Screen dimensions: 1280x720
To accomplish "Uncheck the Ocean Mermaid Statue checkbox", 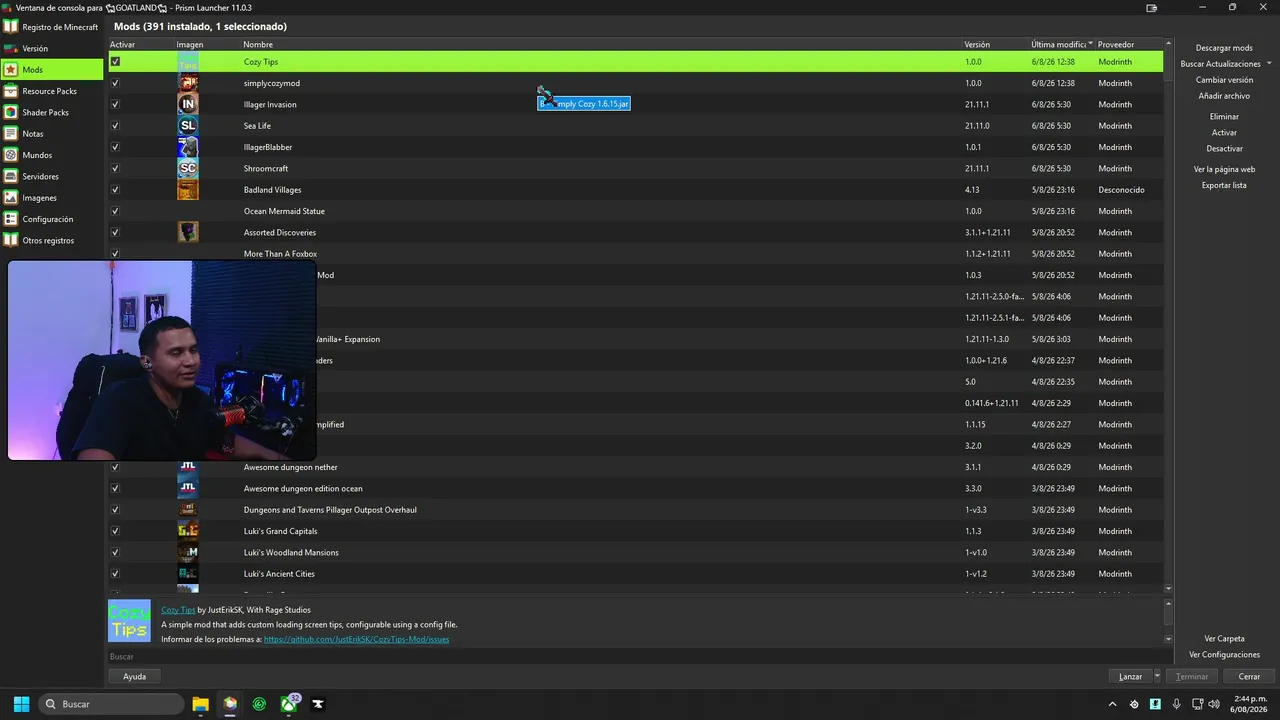I will click(x=115, y=211).
